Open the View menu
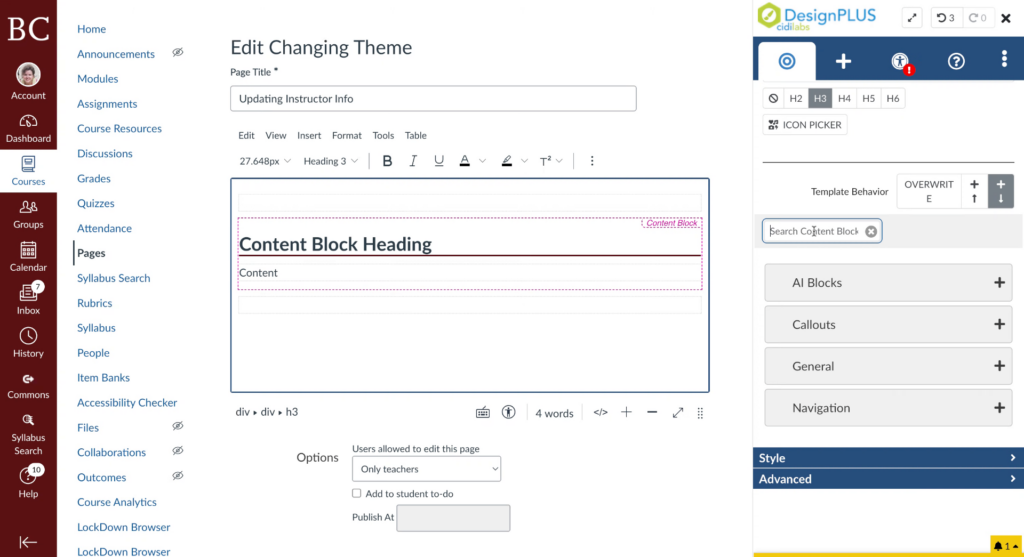 276,135
